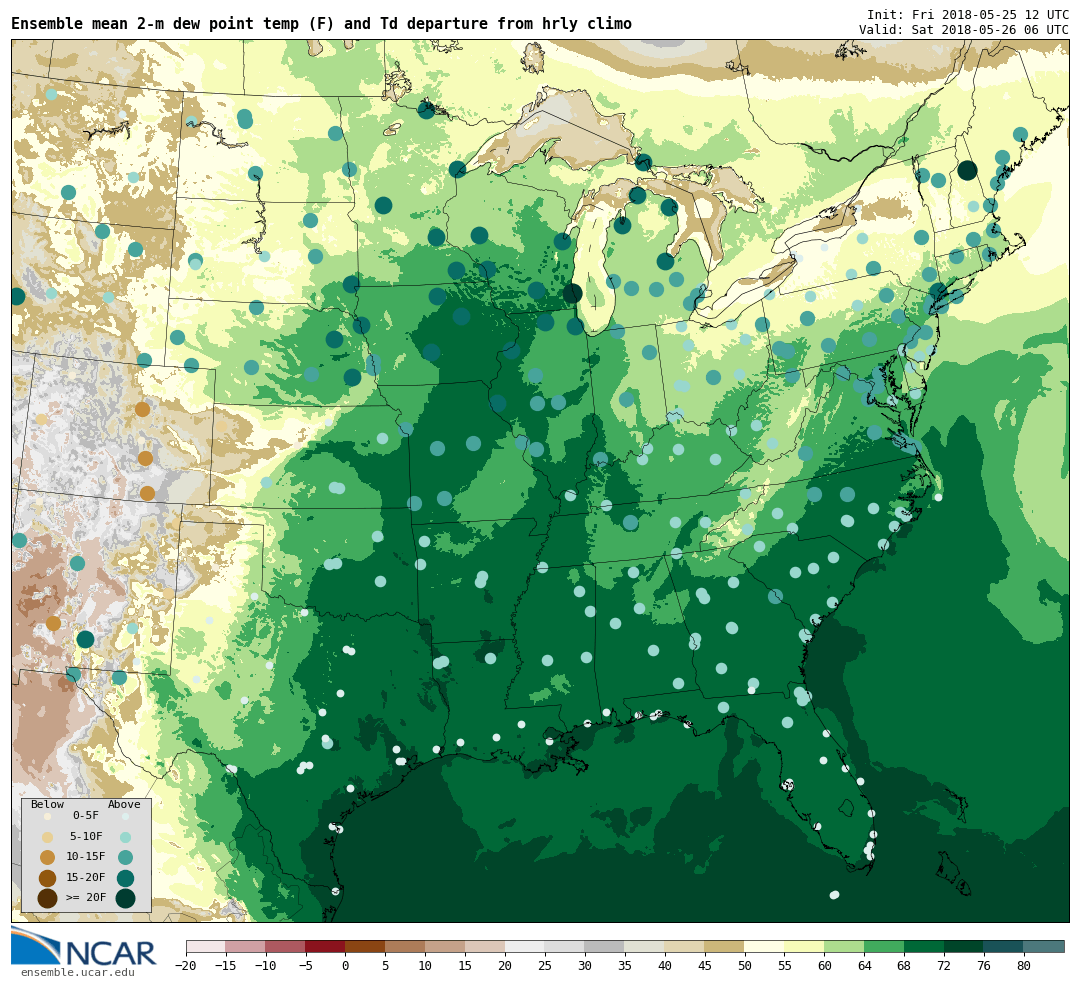Image resolution: width=1080 pixels, height=985 pixels.
Task: Click the Above 0-5F tiny pale dot in legend
Action: 125,816
